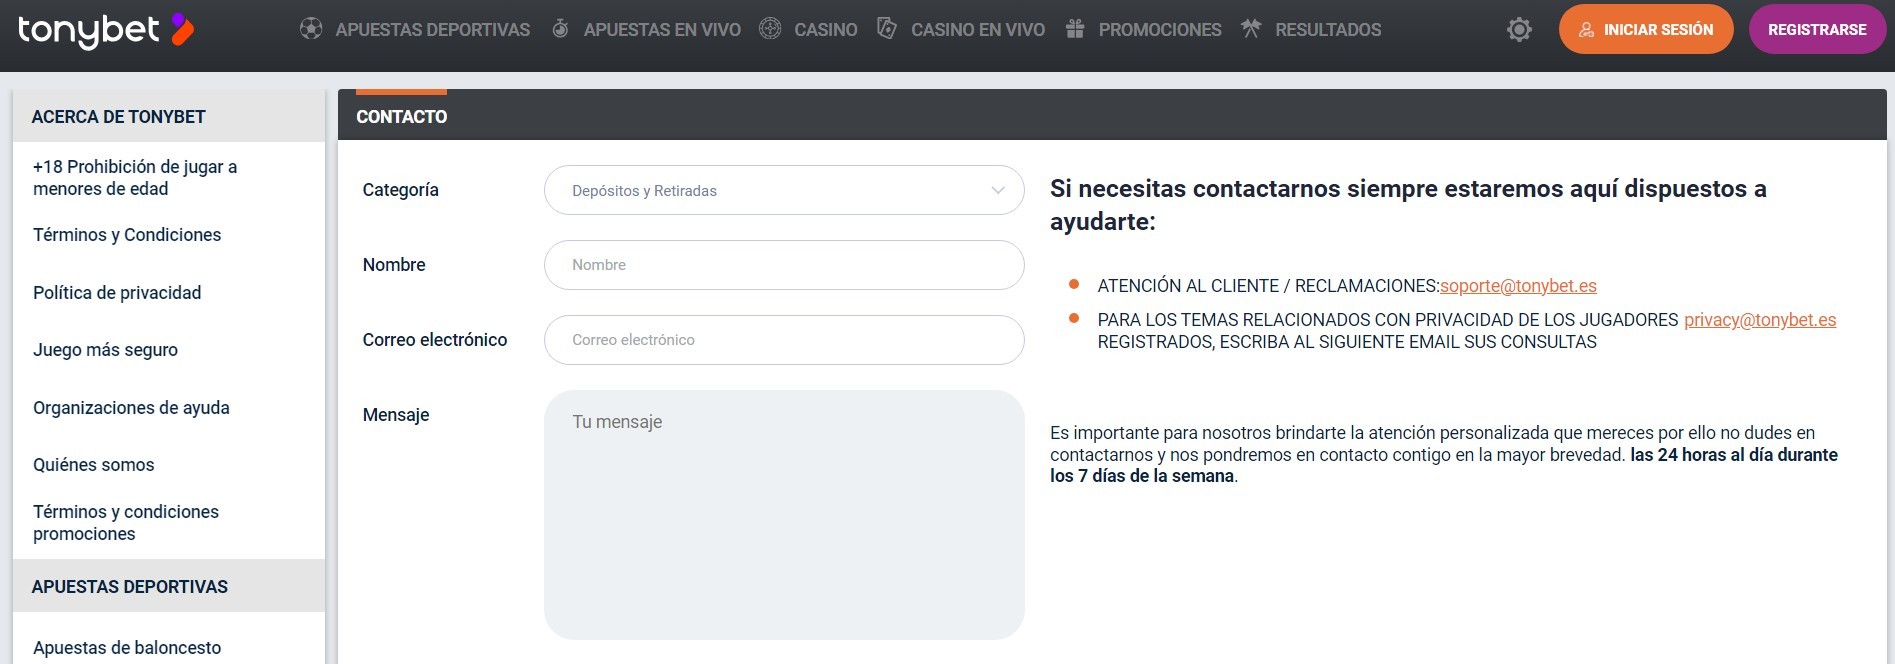The width and height of the screenshot is (1895, 664).
Task: Click the Categoría dropdown chevron arrow
Action: pyautogui.click(x=997, y=190)
